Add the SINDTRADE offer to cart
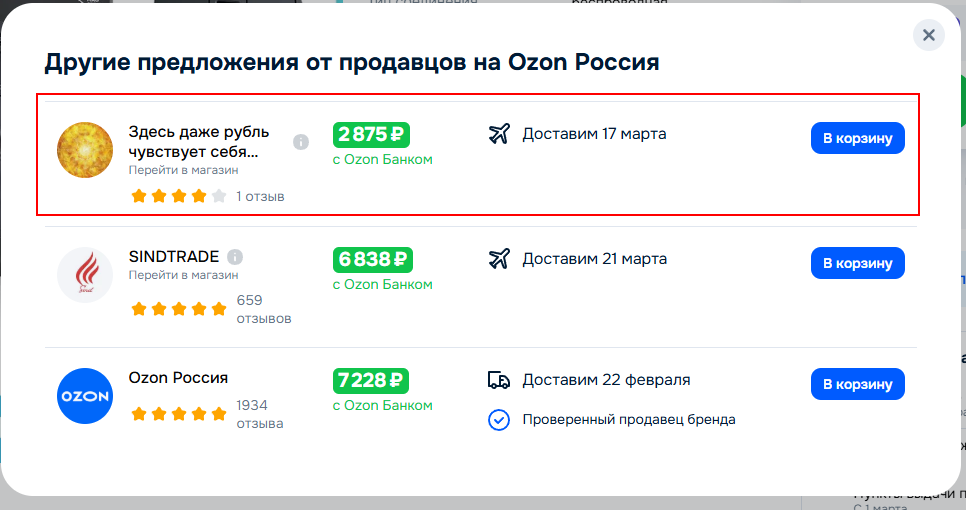The width and height of the screenshot is (966, 510). point(857,263)
